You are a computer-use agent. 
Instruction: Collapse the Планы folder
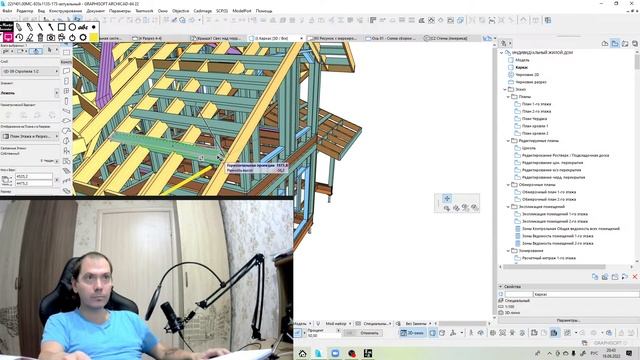point(509,97)
